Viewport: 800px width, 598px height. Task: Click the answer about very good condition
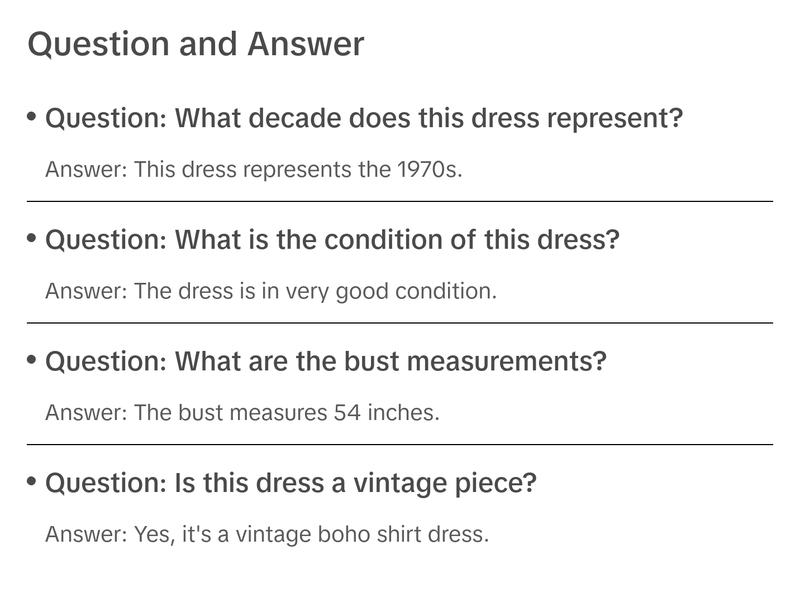coord(271,291)
